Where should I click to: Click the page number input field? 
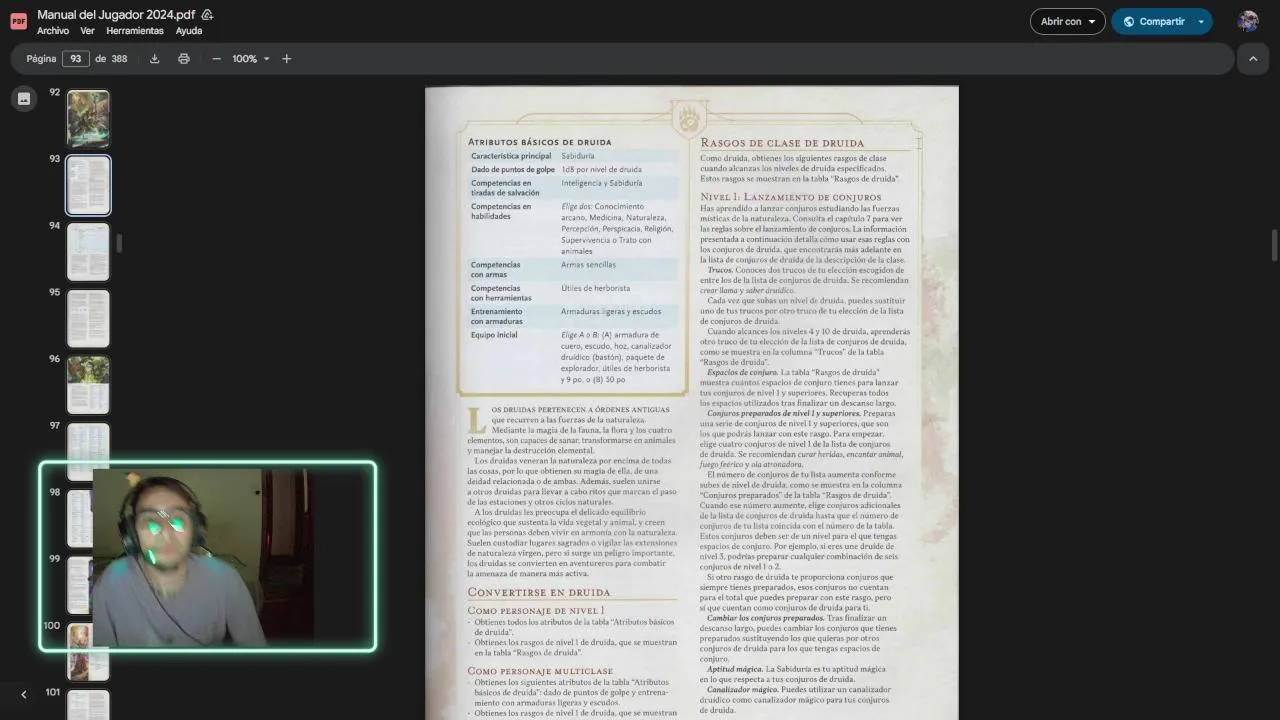coord(76,59)
